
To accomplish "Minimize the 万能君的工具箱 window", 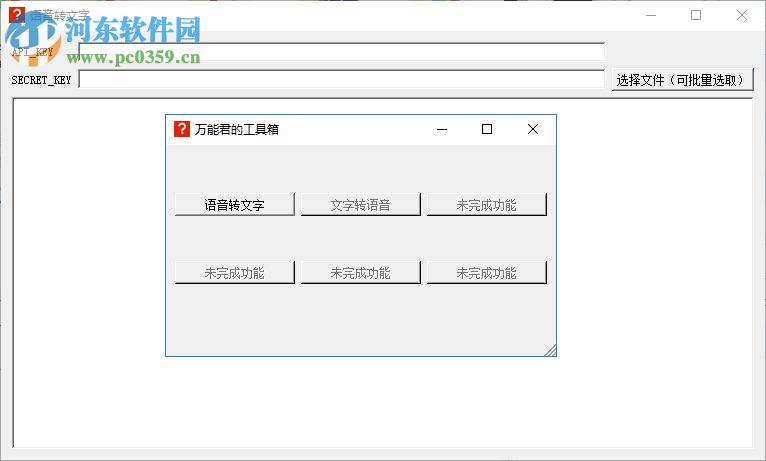I will (442, 129).
